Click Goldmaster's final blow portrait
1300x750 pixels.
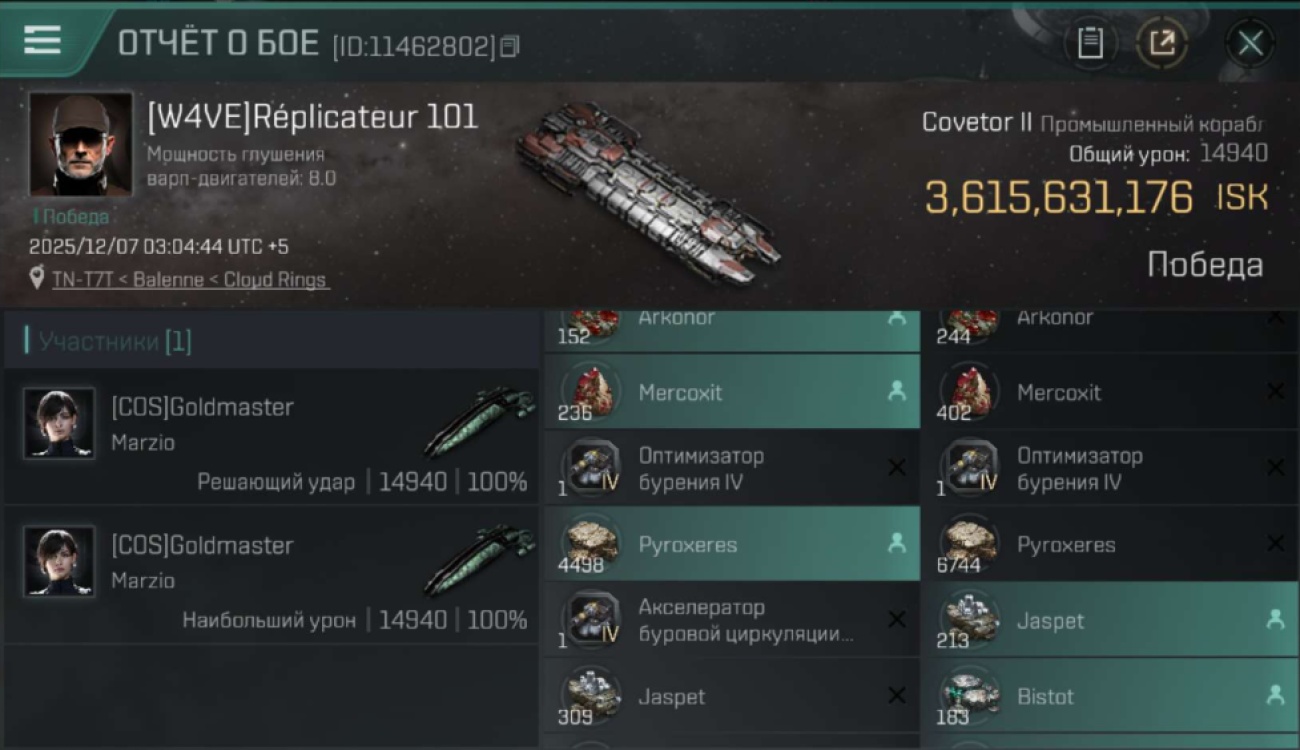click(x=59, y=423)
